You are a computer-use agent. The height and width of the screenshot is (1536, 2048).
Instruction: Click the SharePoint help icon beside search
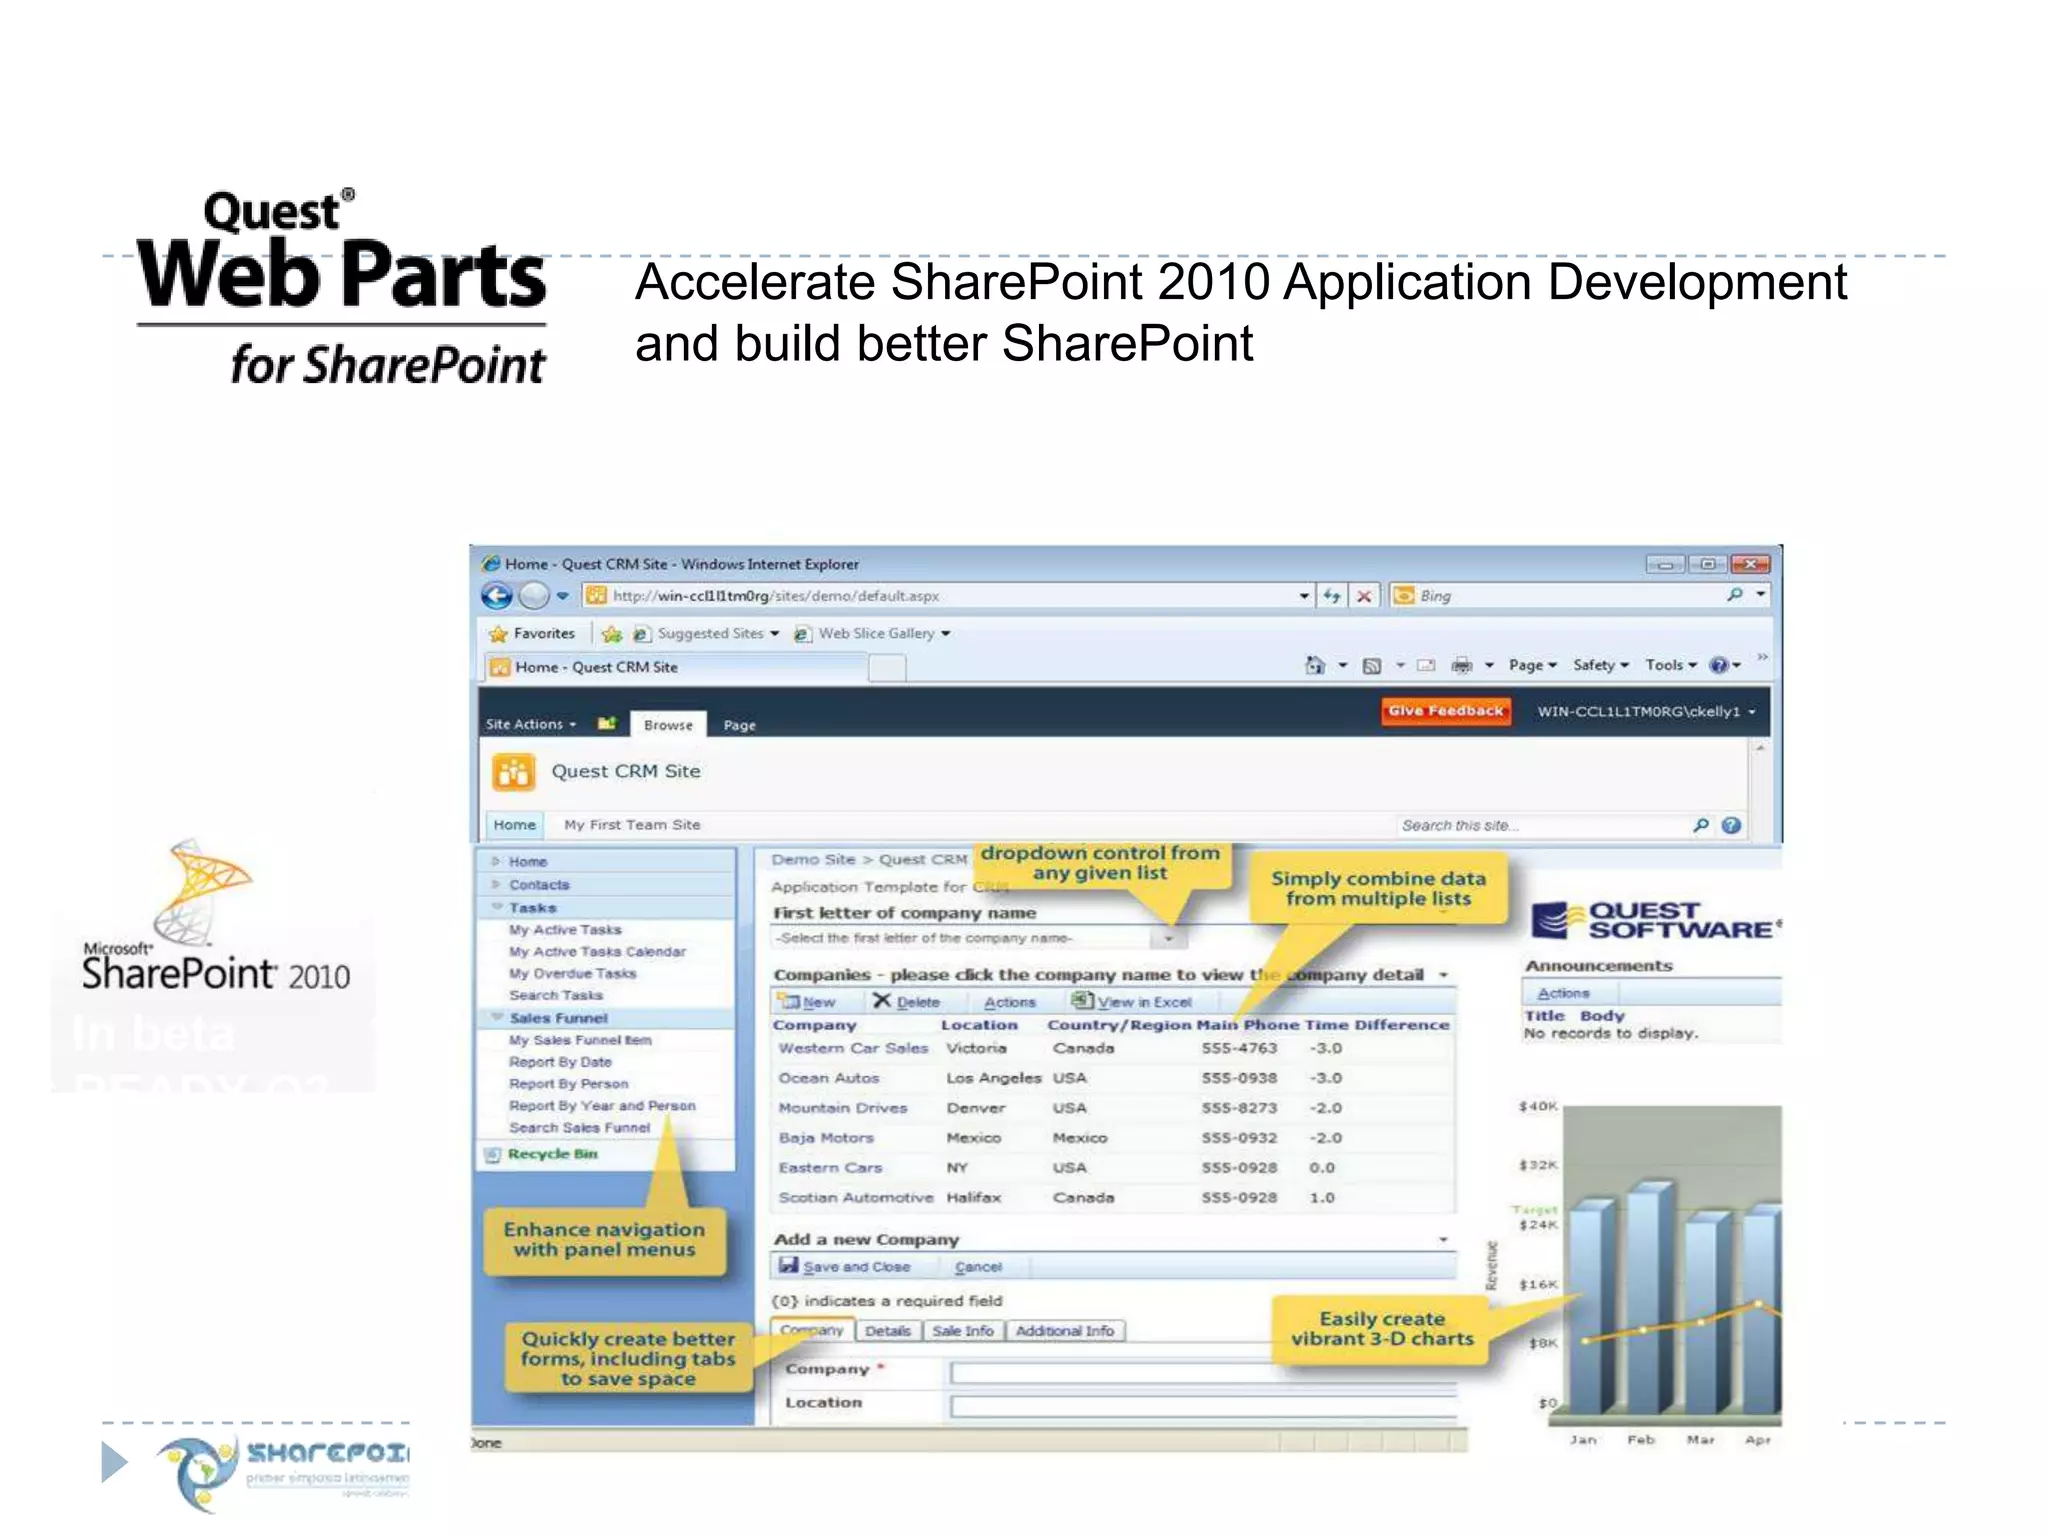coord(1732,825)
